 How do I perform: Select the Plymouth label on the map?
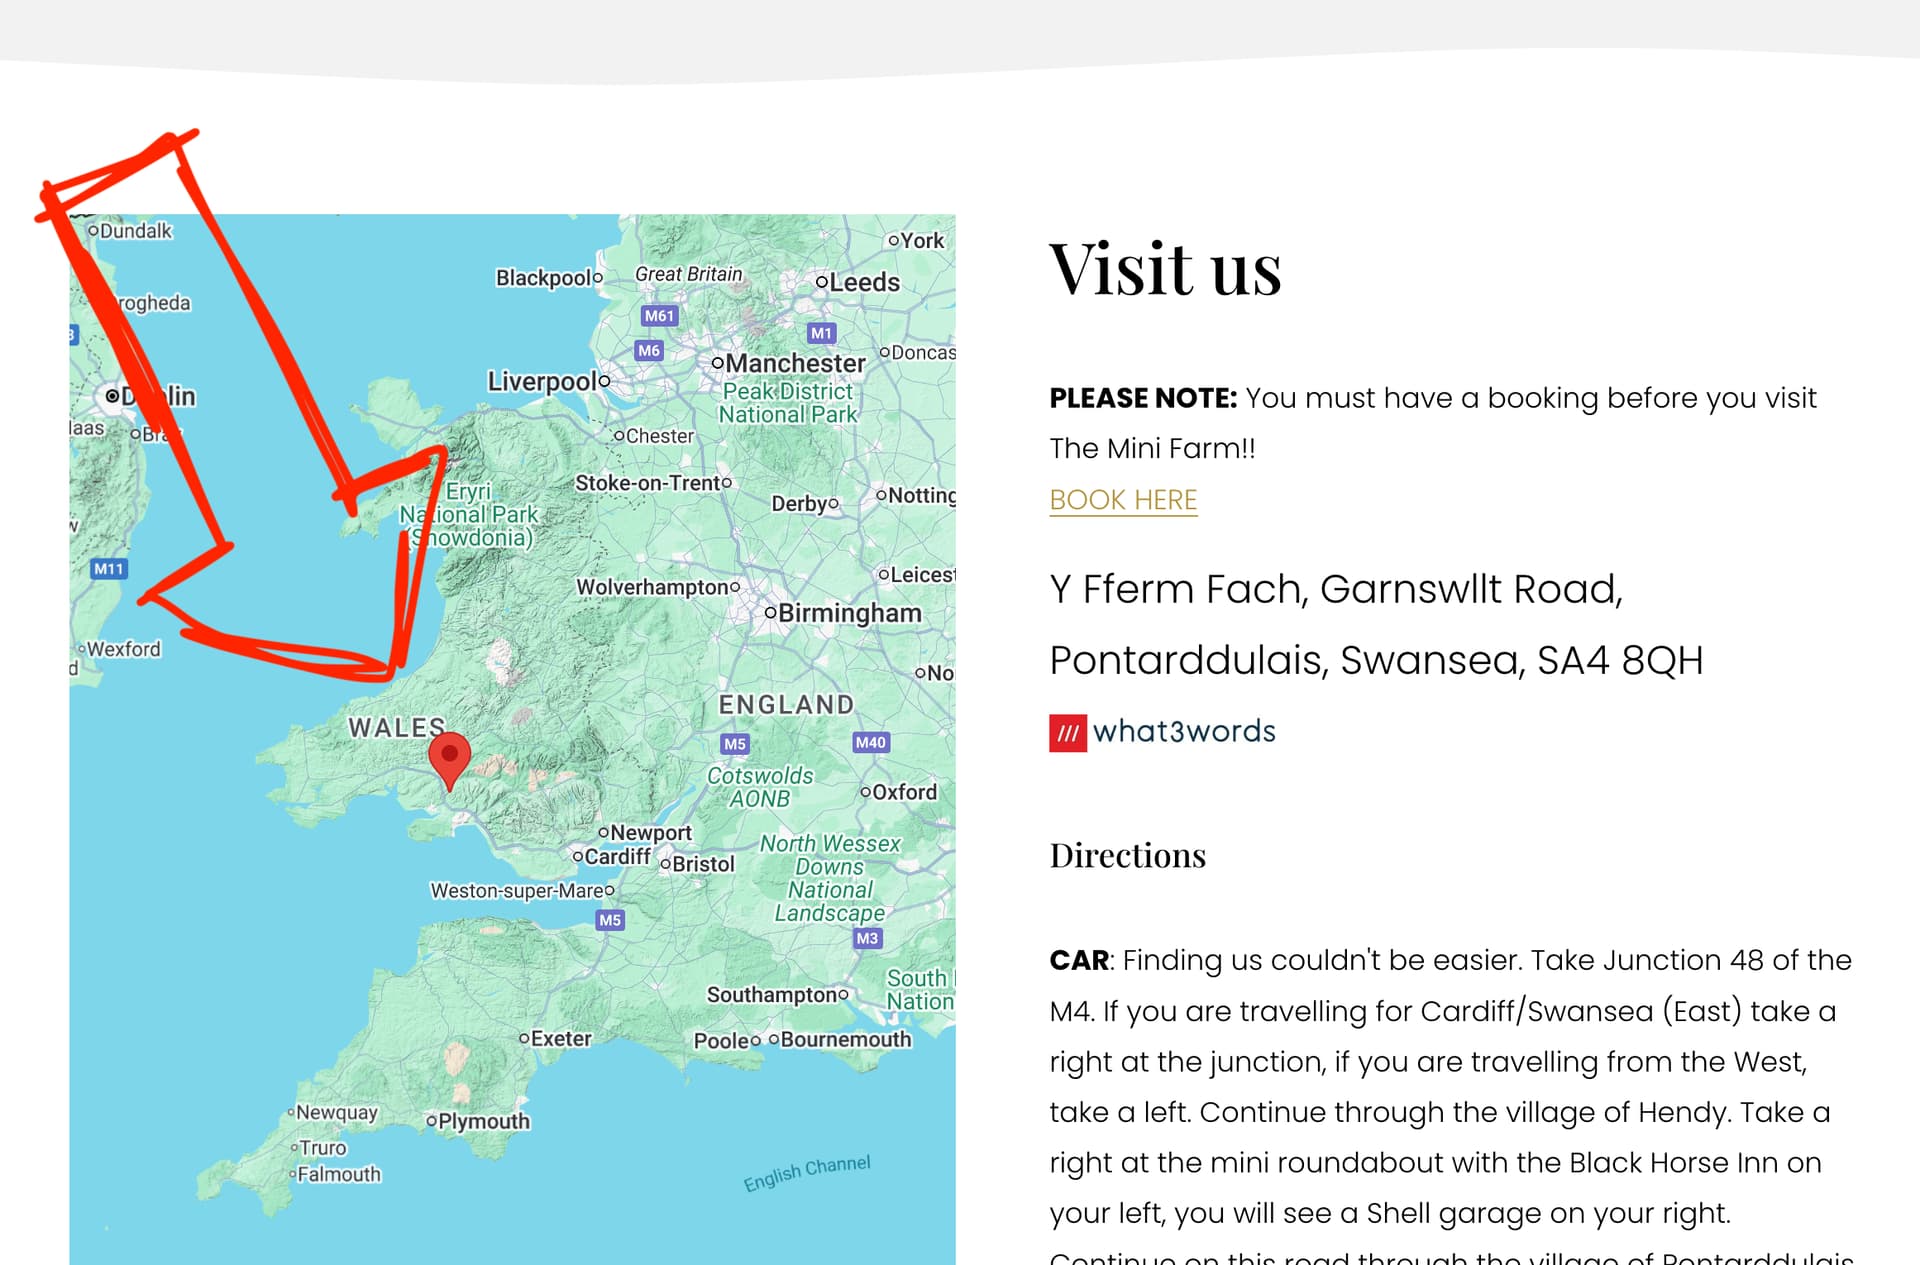tap(484, 1121)
